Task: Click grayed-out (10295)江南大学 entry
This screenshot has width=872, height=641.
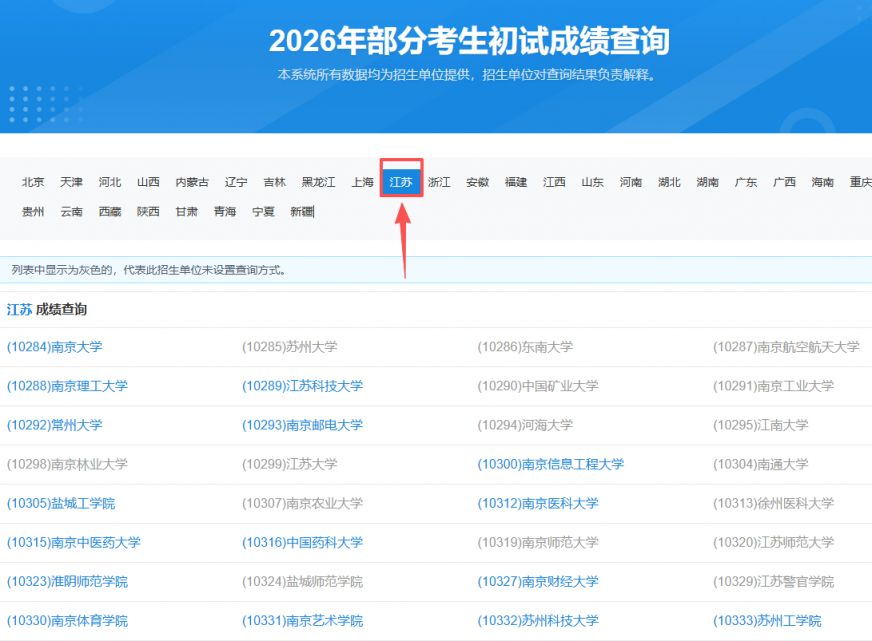Action: [x=761, y=425]
